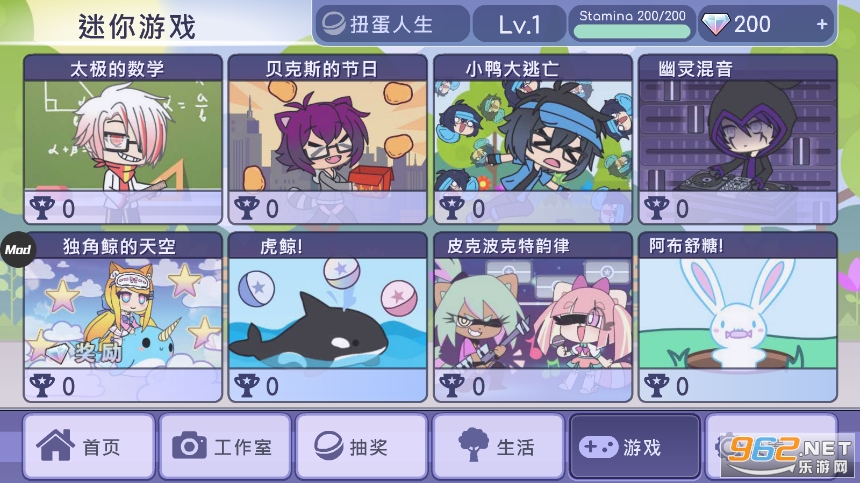Click the trophy icon under 阿布舒糖!

(657, 385)
